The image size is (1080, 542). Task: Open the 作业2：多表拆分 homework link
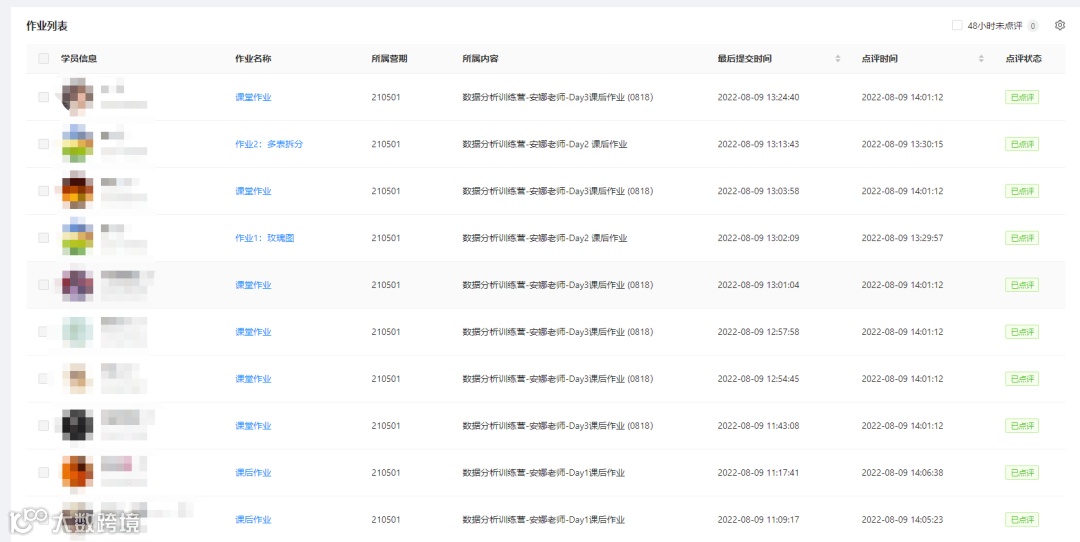[x=269, y=144]
